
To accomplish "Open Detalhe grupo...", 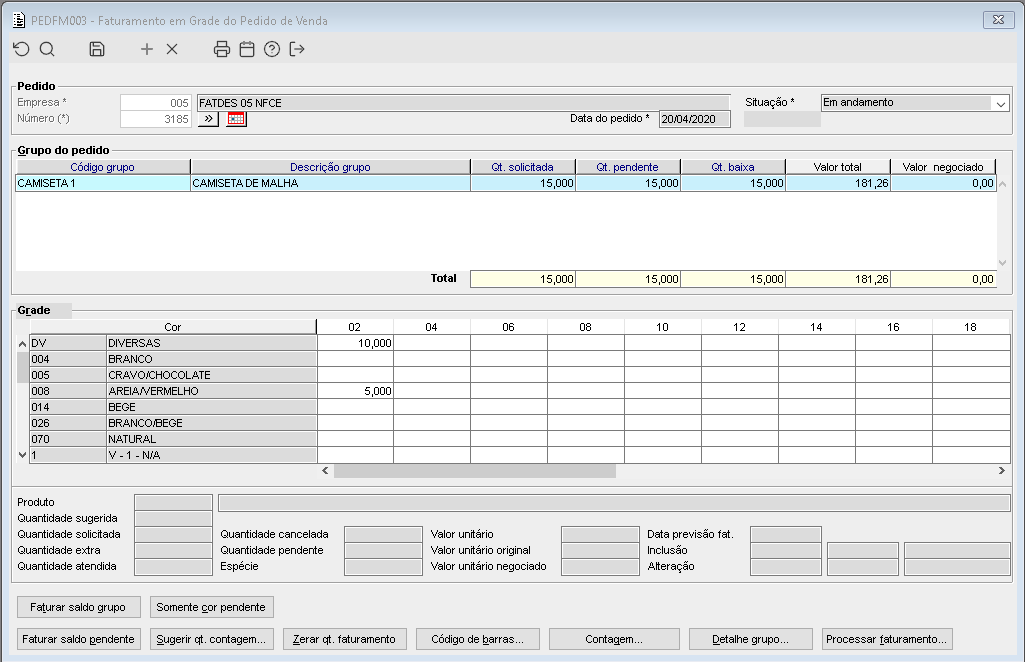I will (x=750, y=639).
